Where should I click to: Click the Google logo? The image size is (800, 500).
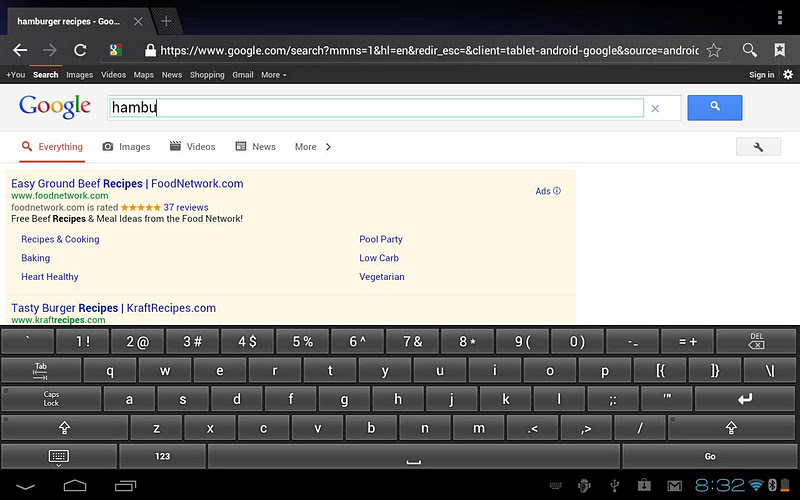coord(55,107)
